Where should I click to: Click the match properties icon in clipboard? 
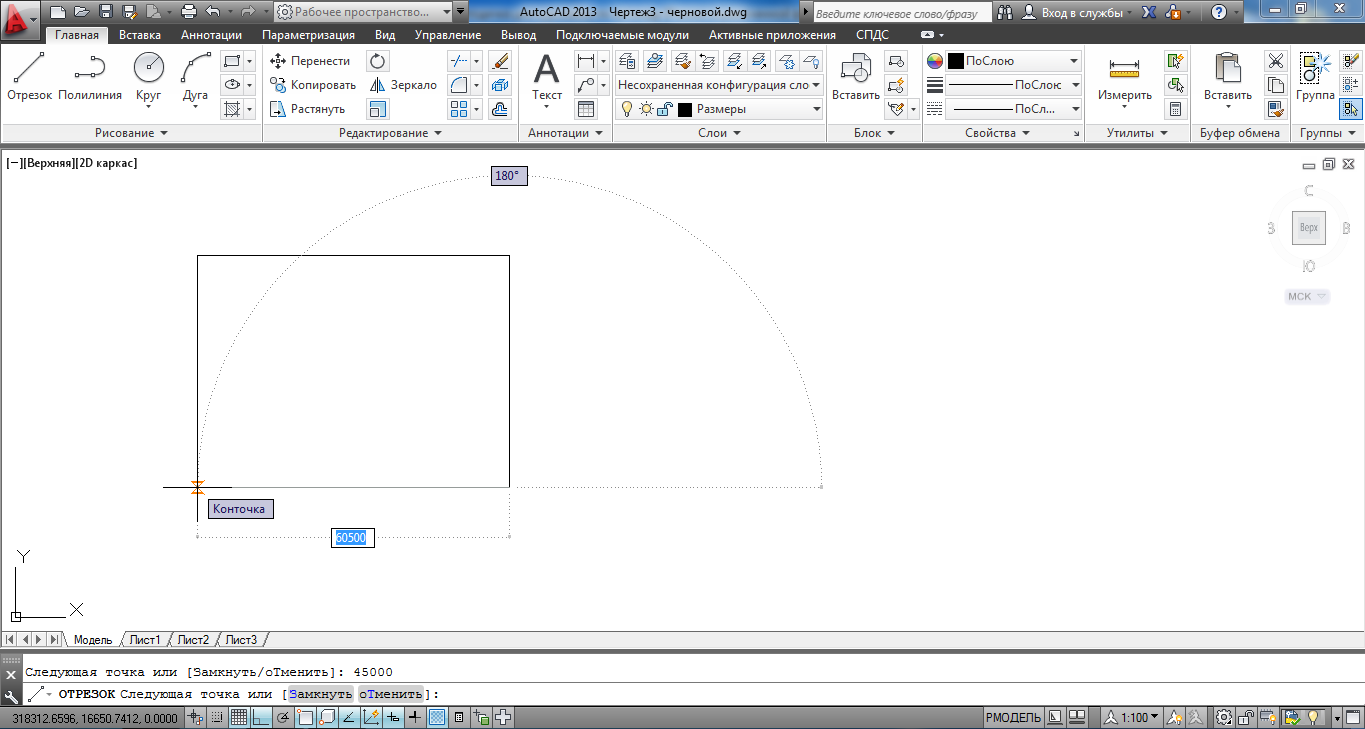pyautogui.click(x=1276, y=109)
